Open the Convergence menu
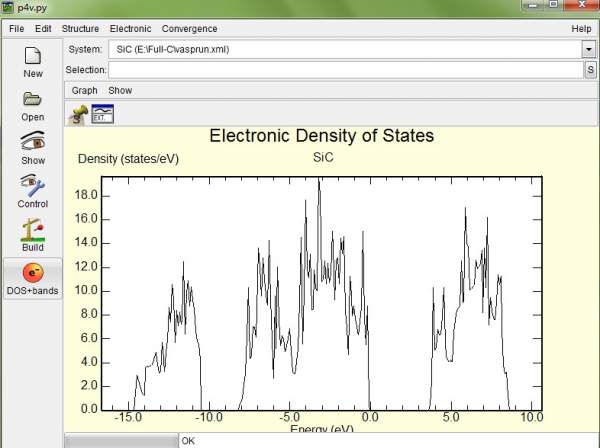Viewport: 600px width, 448px height. coord(189,29)
